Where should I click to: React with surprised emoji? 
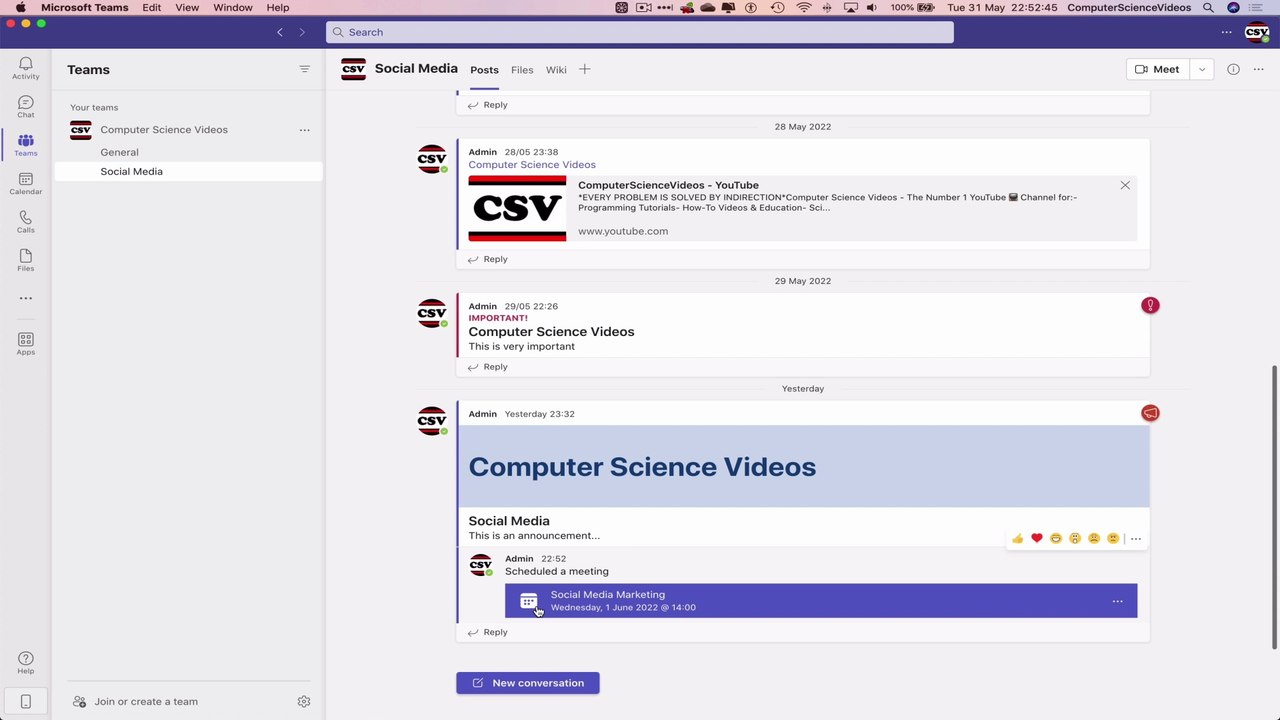pyautogui.click(x=1075, y=539)
